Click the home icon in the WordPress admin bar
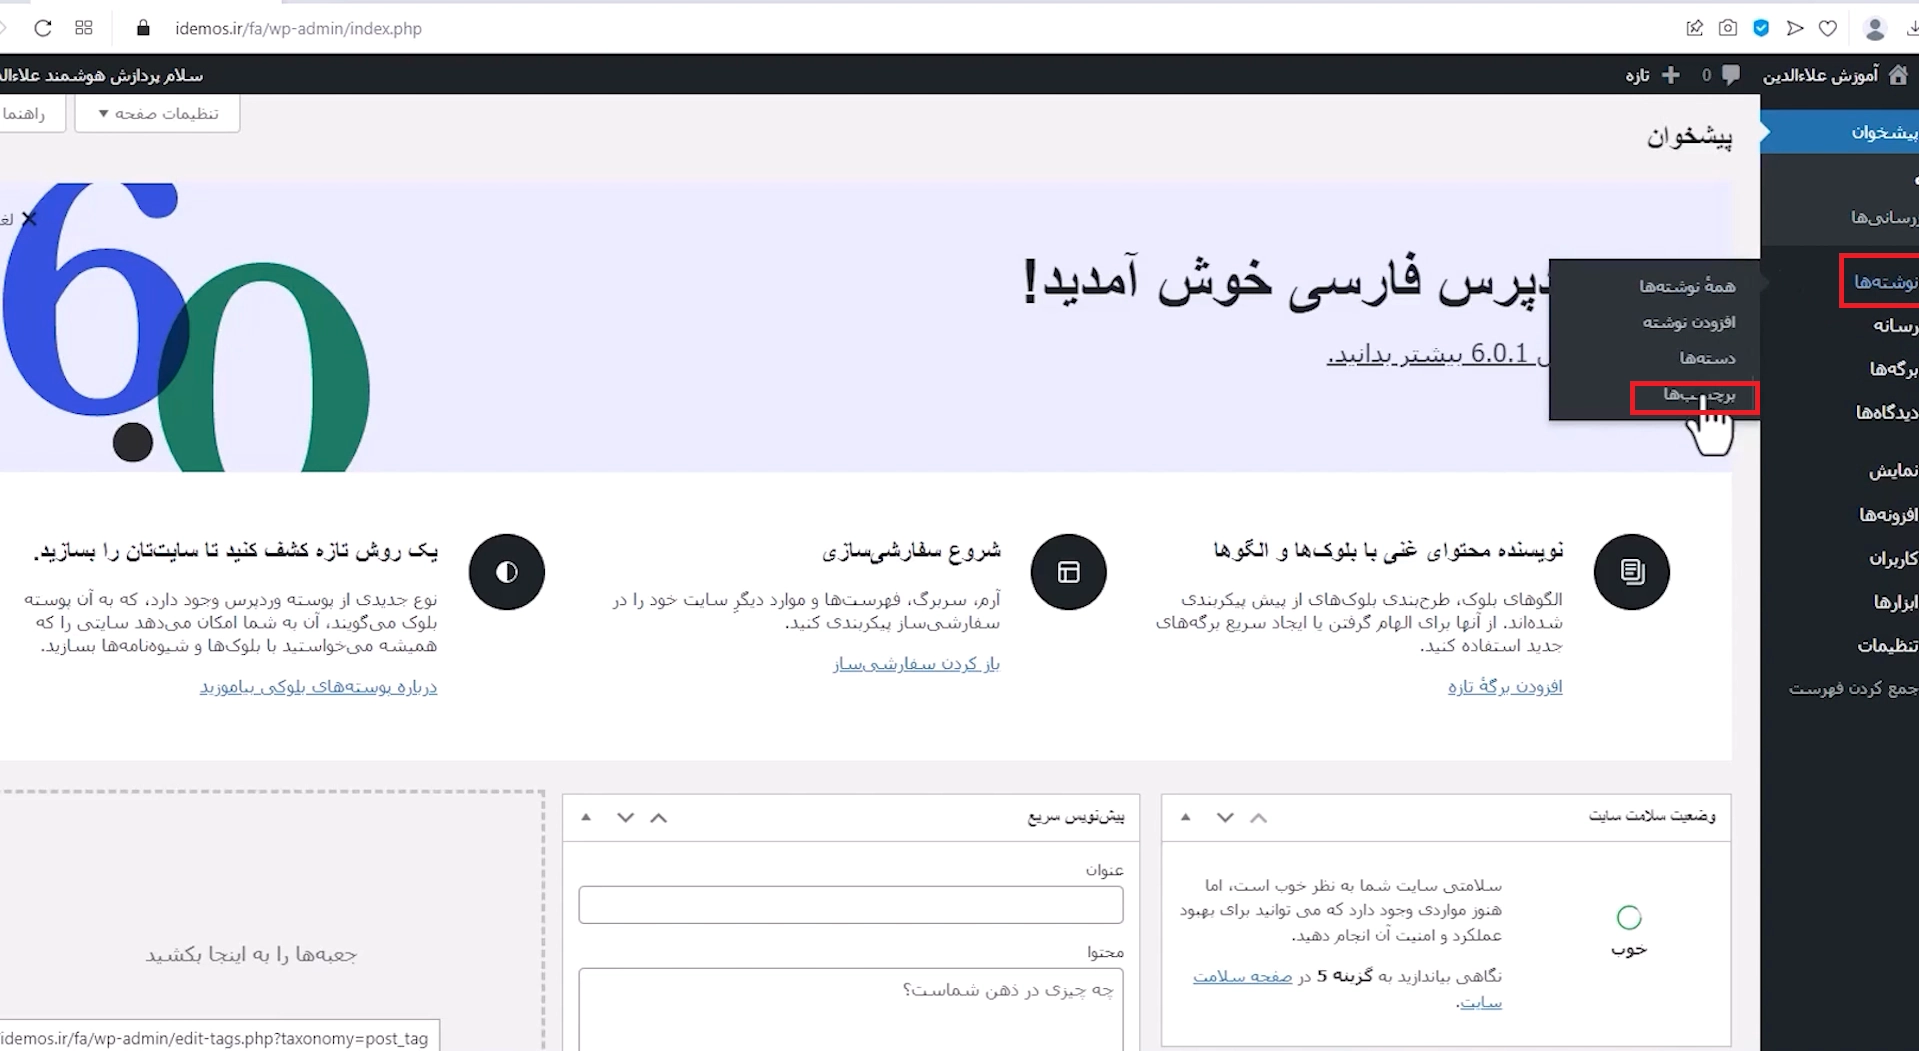This screenshot has width=1919, height=1051. pos(1898,75)
